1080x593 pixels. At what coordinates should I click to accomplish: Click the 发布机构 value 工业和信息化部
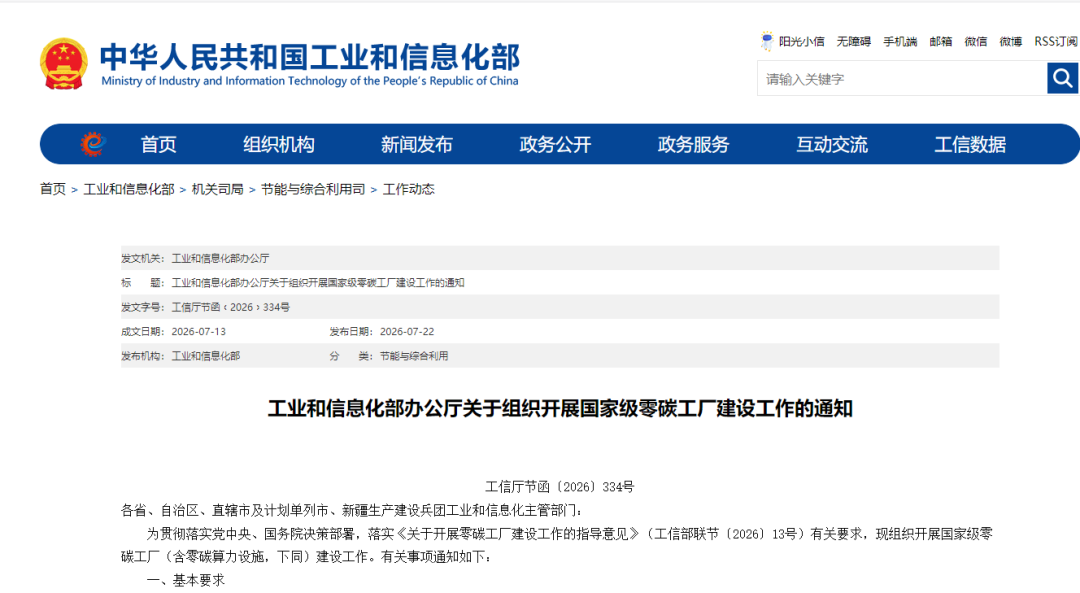pos(206,356)
